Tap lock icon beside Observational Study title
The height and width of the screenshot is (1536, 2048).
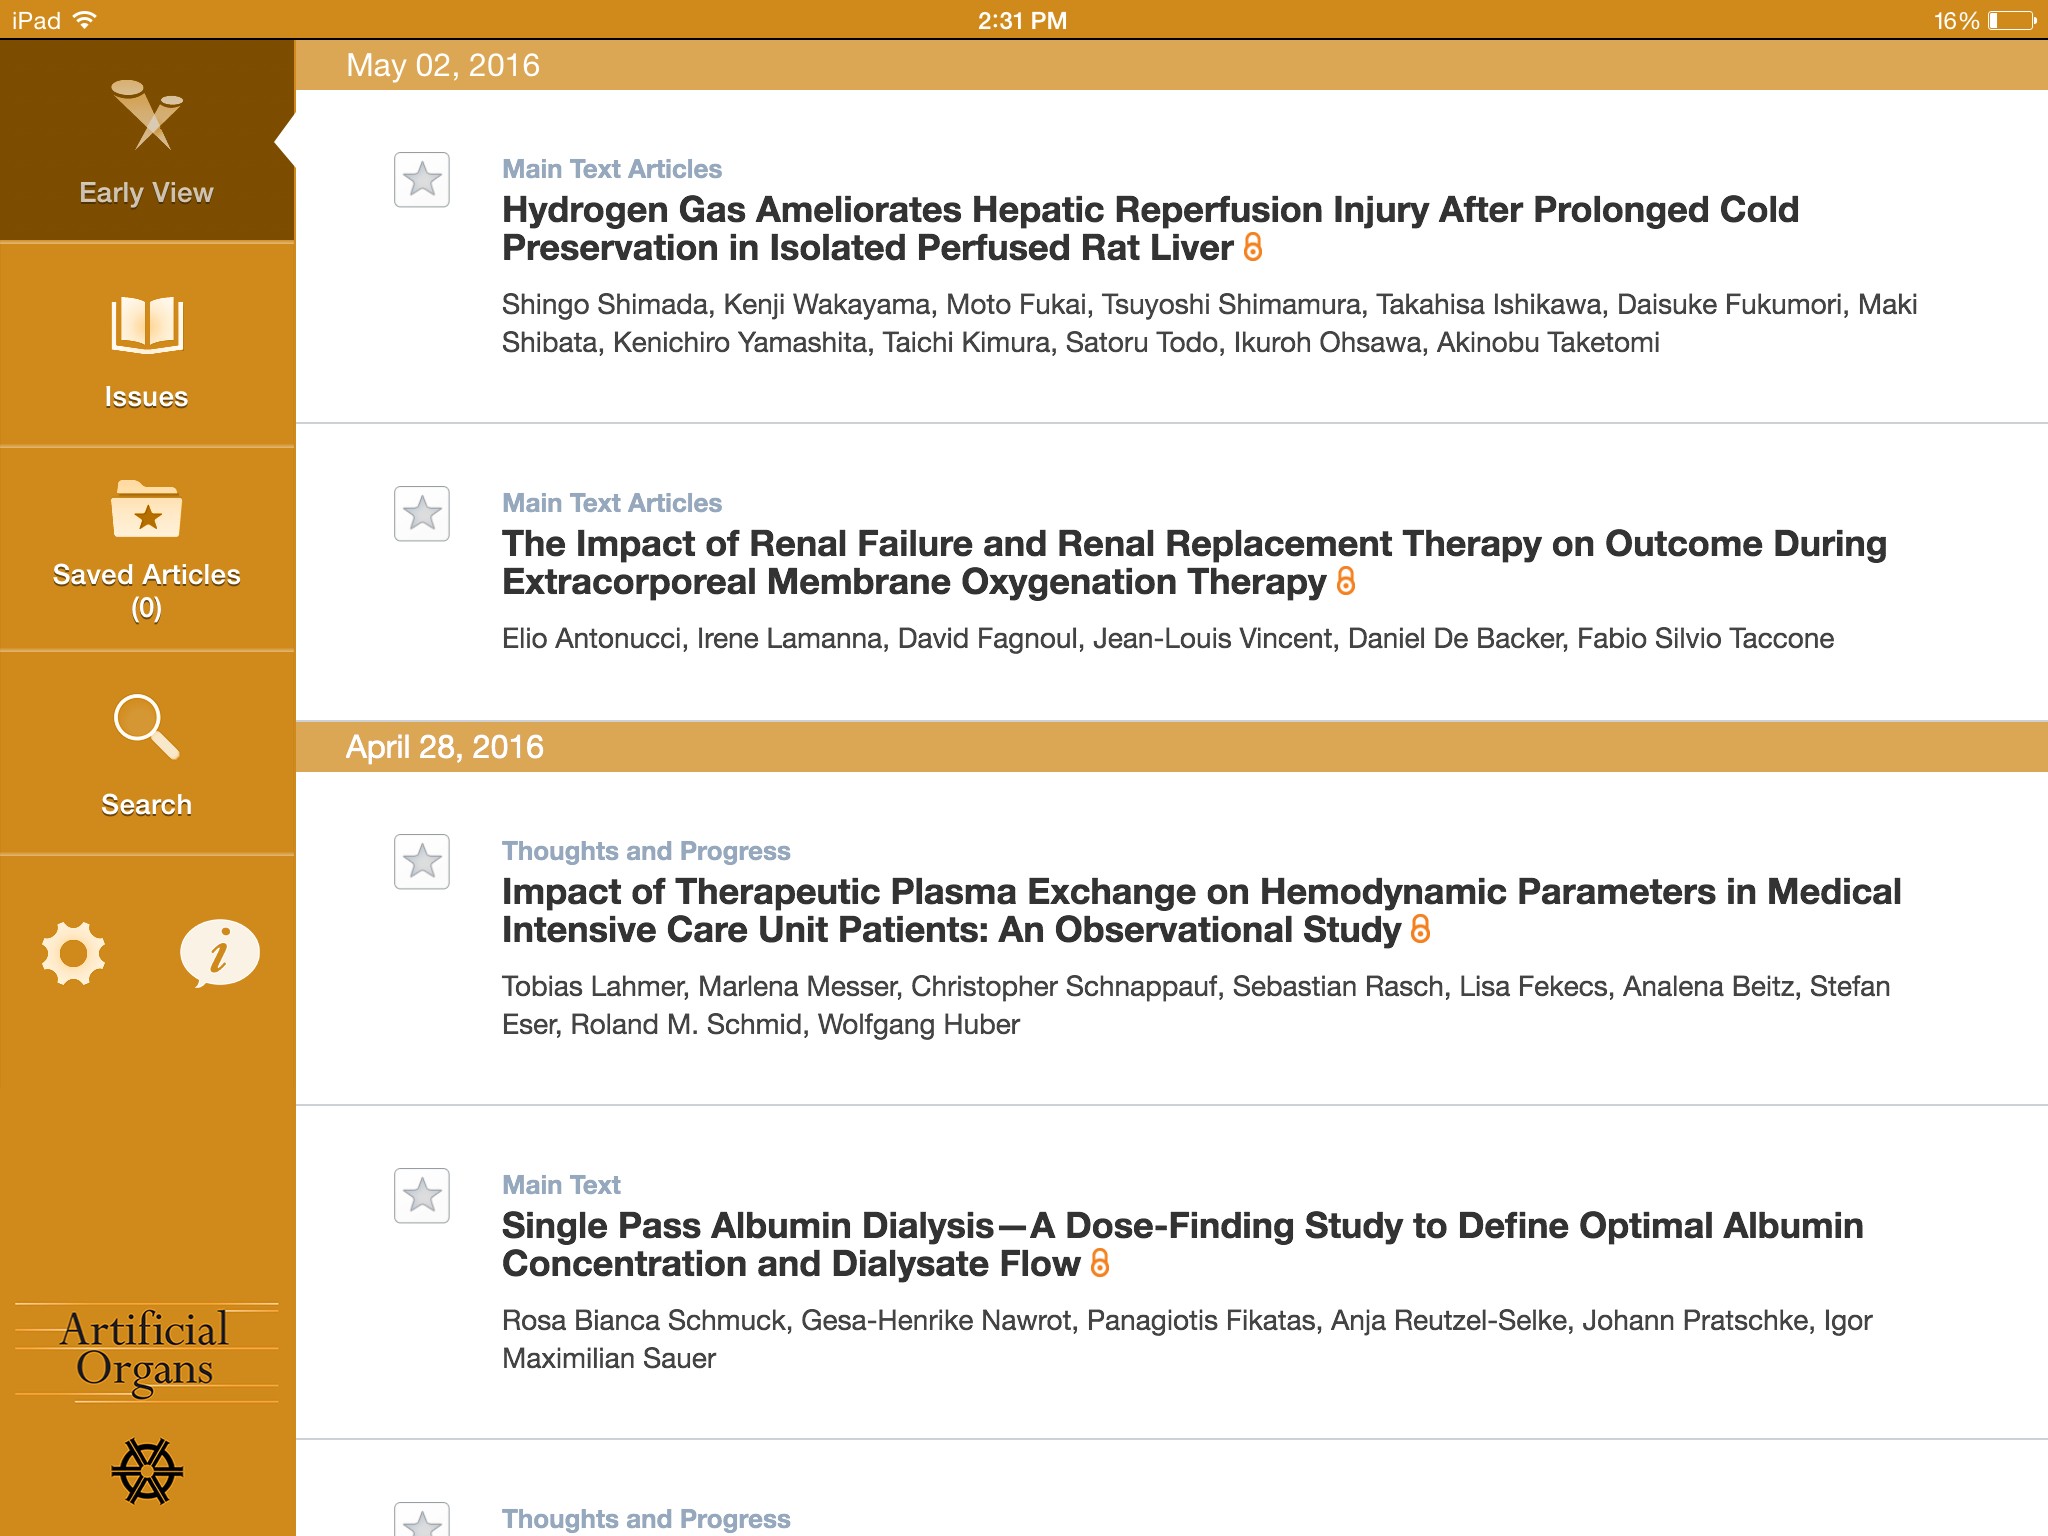point(1420,930)
